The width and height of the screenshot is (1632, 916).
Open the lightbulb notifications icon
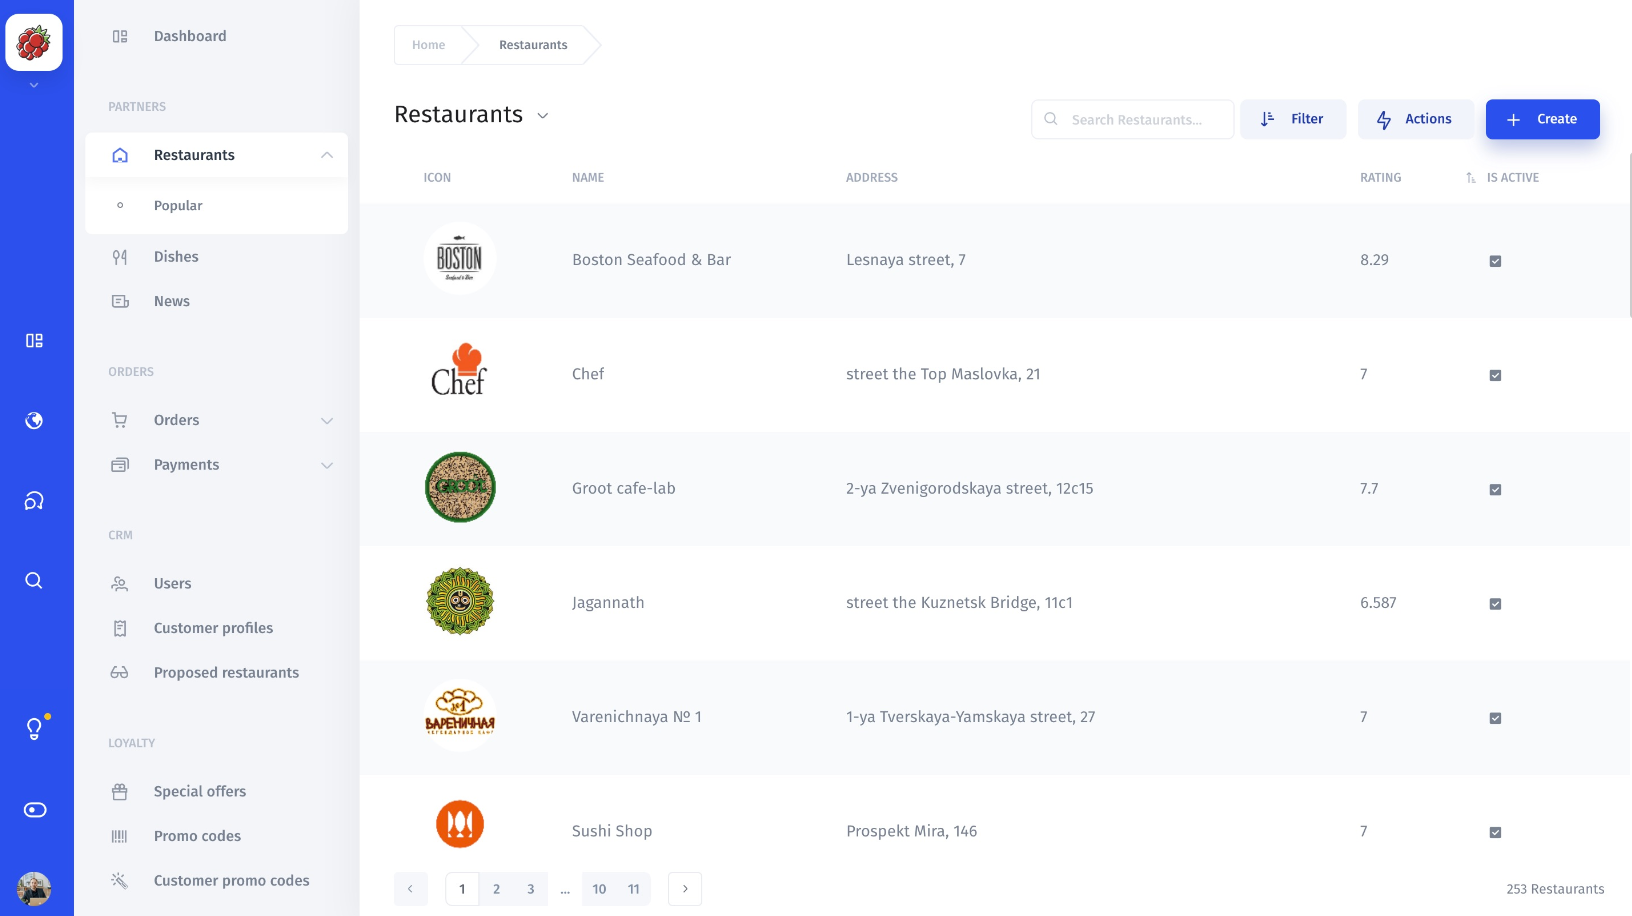point(34,729)
